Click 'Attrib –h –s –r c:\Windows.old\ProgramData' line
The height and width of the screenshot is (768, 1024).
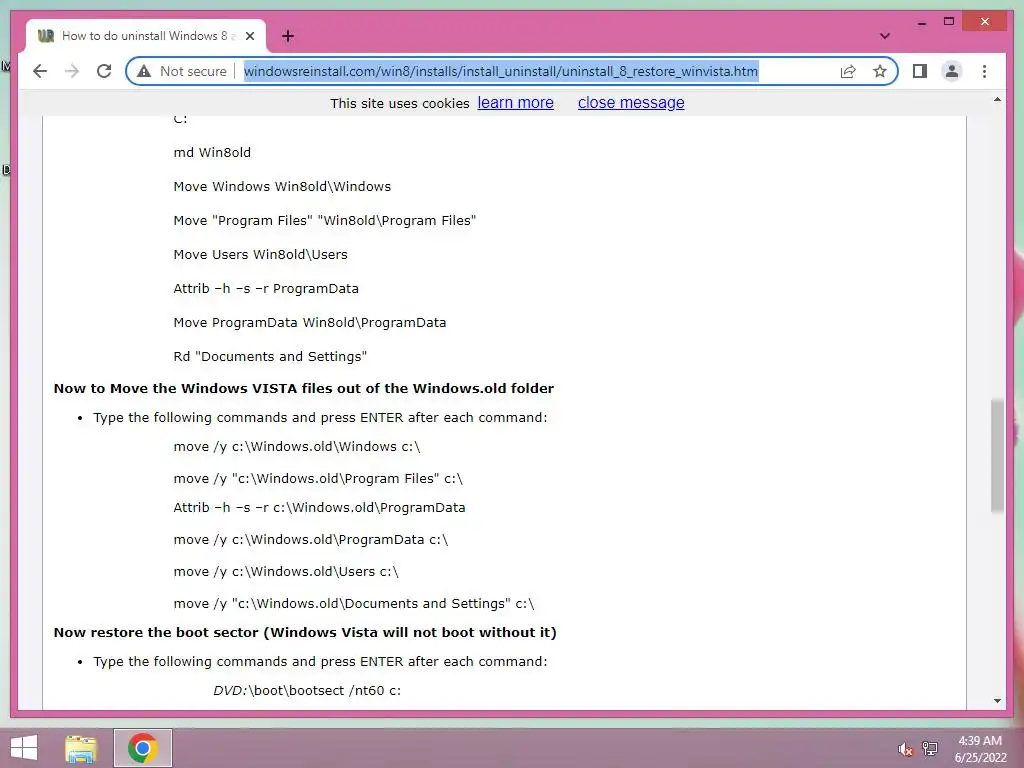coord(319,507)
